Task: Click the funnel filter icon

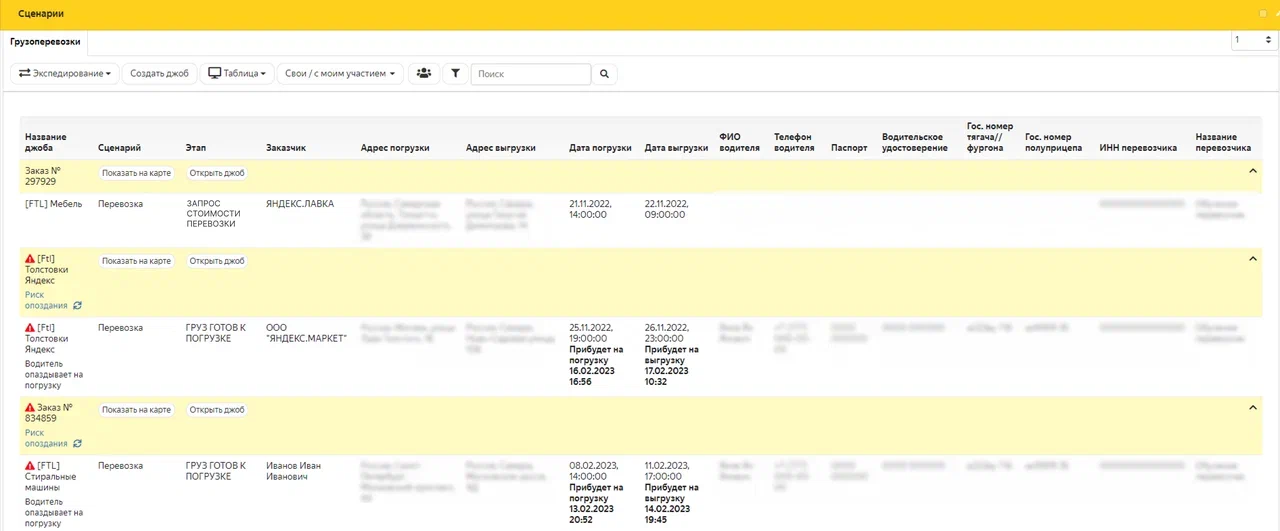Action: 455,74
